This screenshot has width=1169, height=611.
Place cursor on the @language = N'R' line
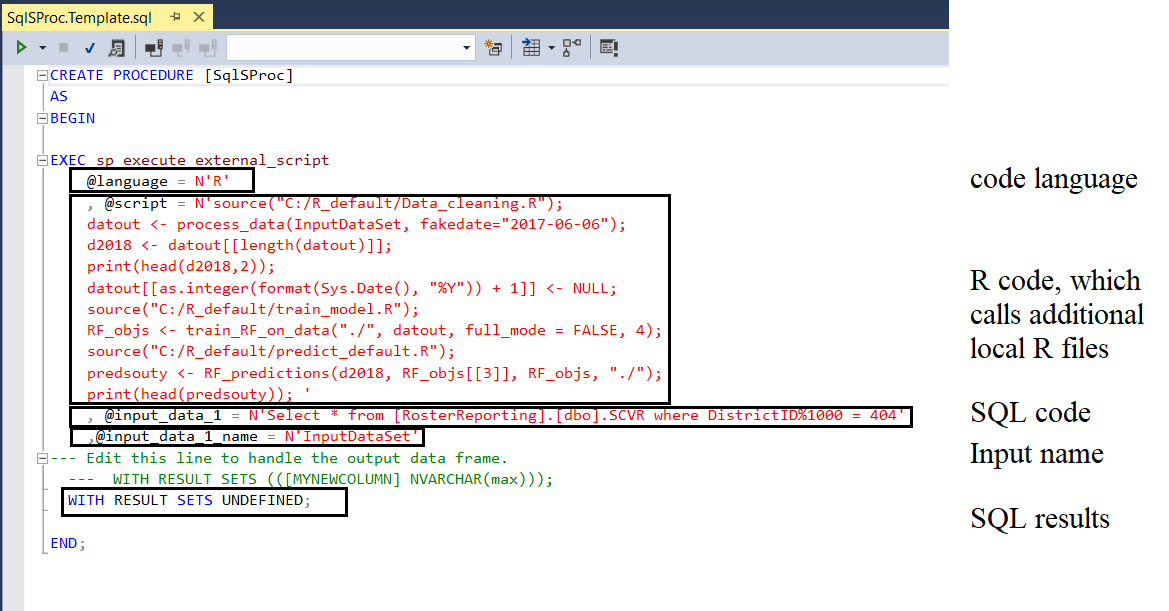point(160,180)
